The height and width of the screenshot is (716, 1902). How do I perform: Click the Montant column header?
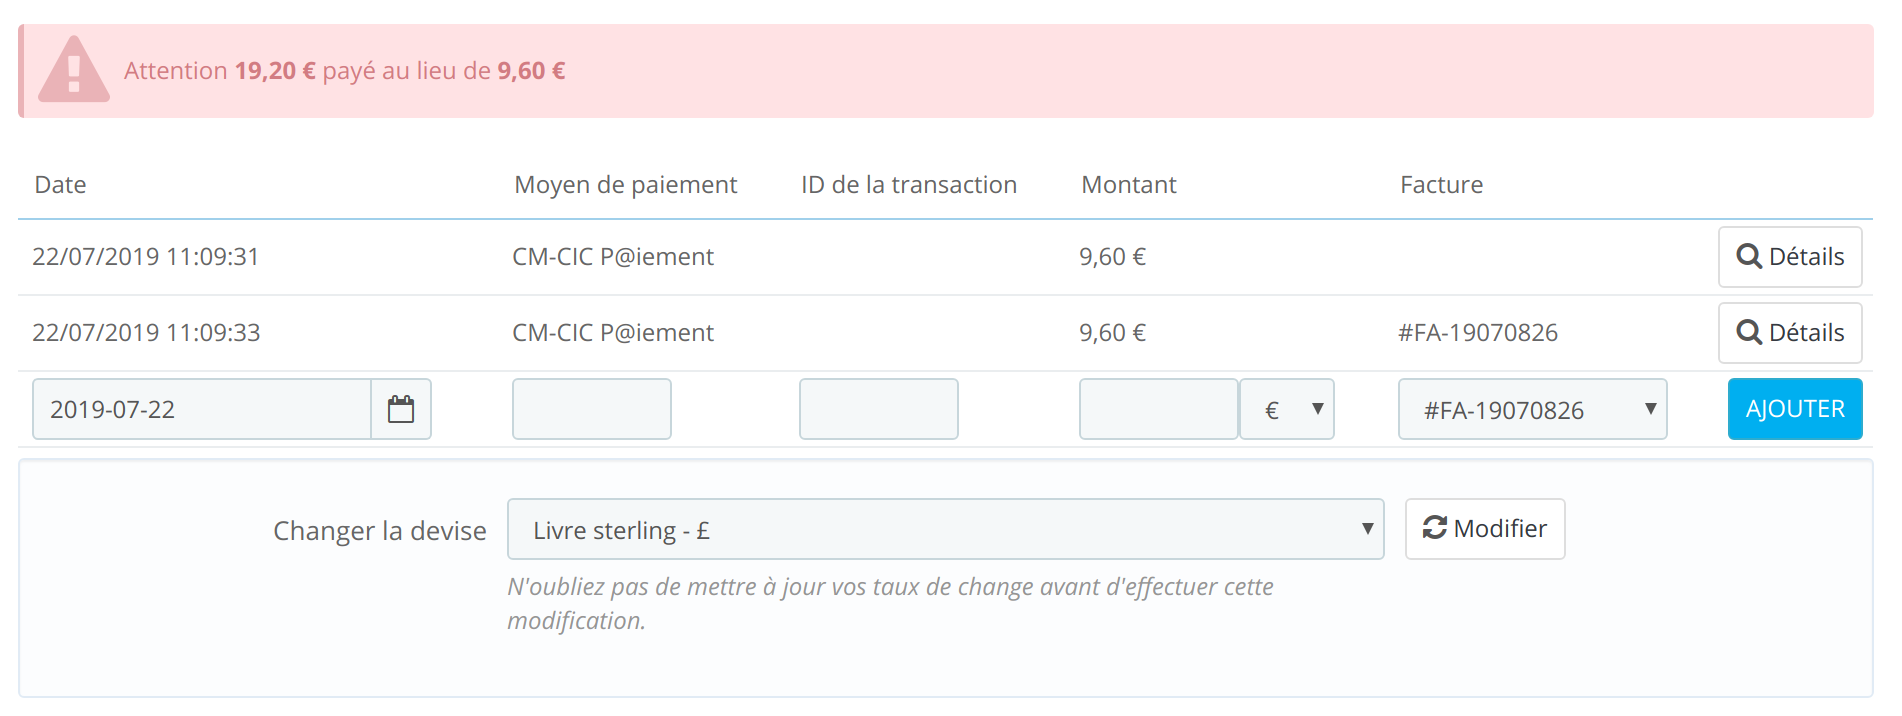coord(1129,185)
